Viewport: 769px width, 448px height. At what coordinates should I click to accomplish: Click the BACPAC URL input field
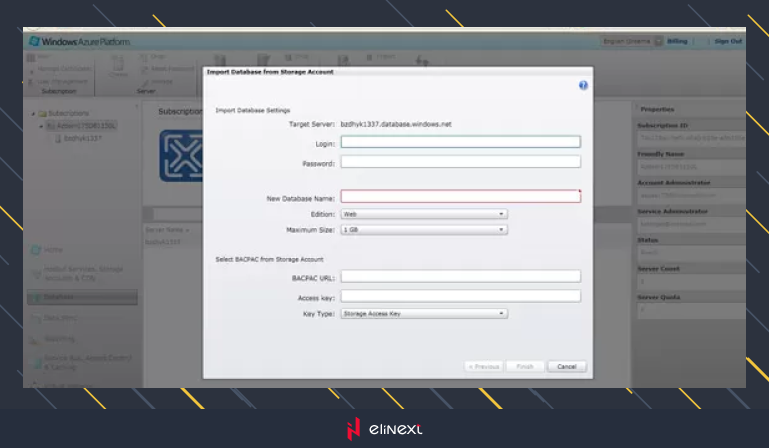point(460,277)
